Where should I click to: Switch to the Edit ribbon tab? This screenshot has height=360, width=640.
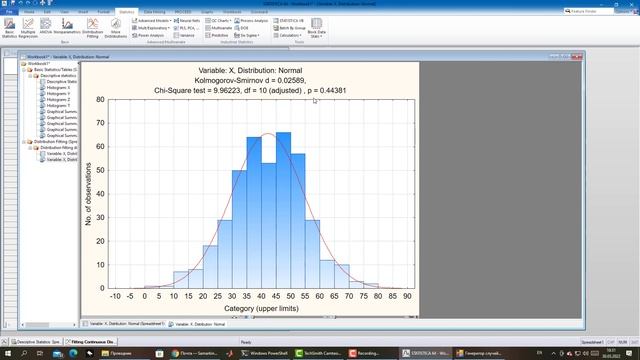click(47, 12)
